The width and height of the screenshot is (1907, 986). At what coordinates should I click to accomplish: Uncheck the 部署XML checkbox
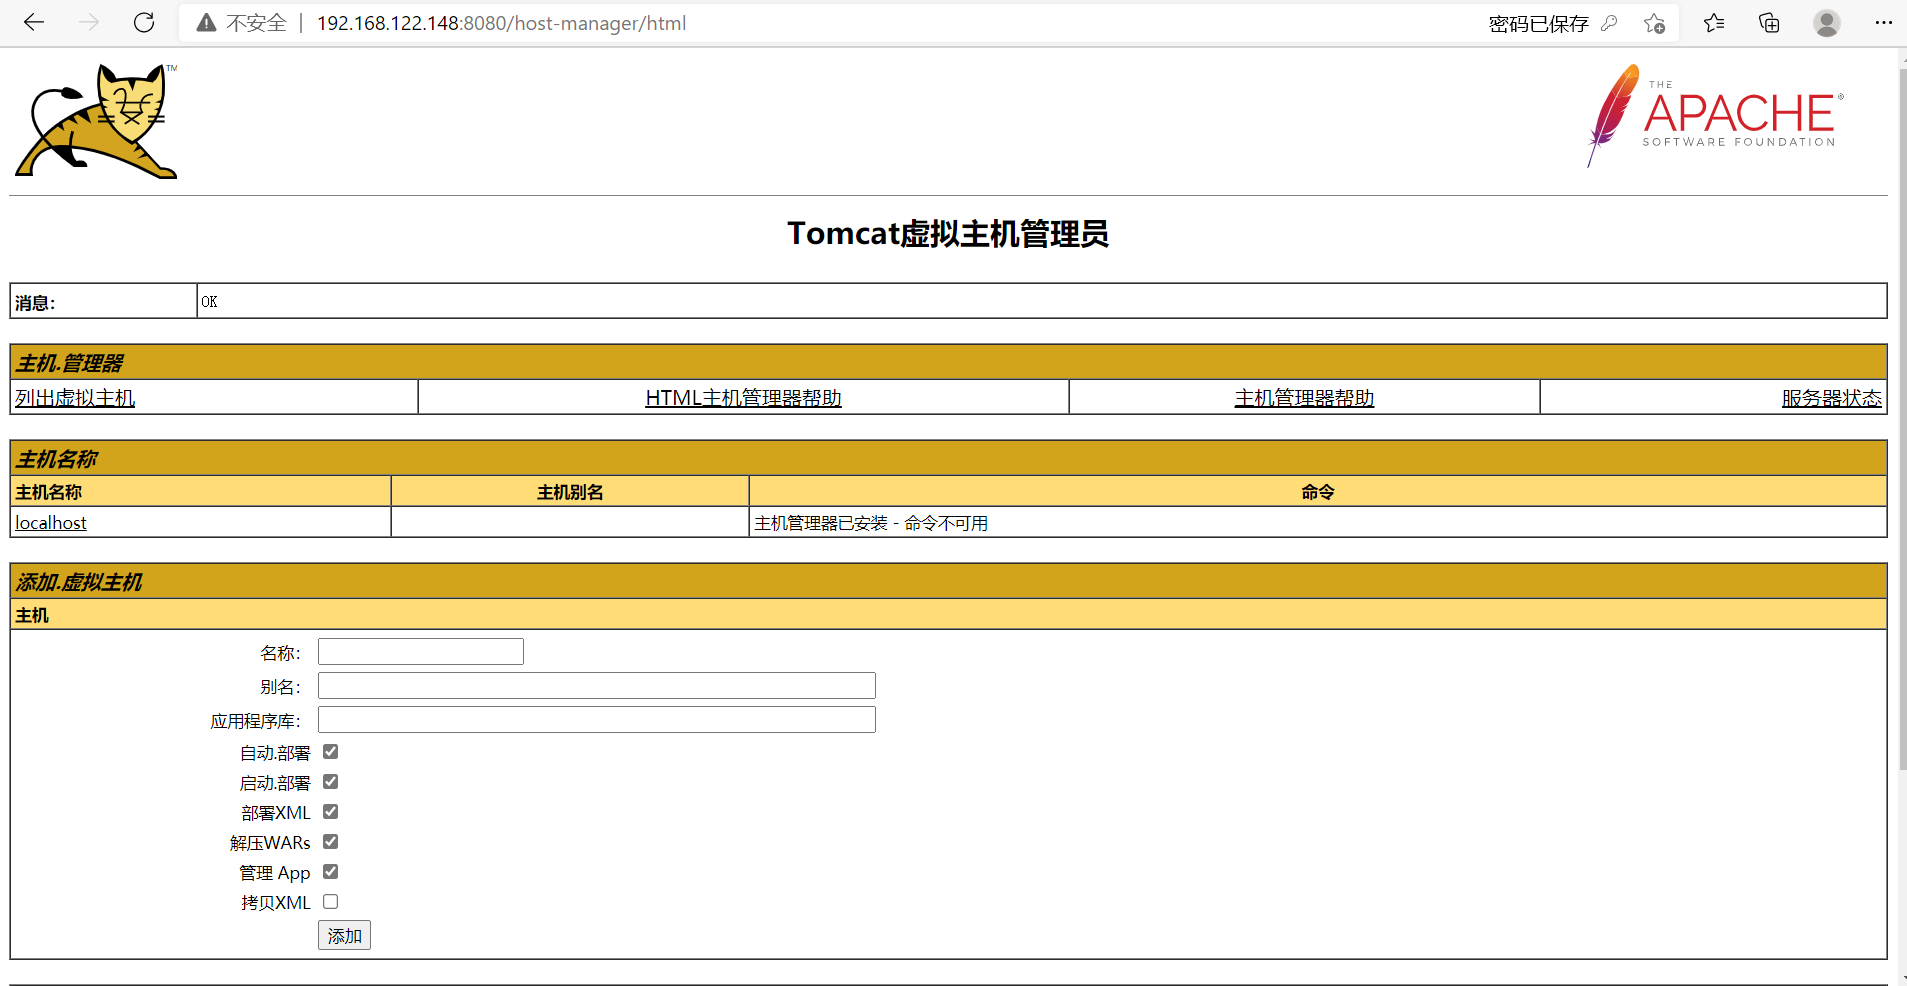[331, 812]
